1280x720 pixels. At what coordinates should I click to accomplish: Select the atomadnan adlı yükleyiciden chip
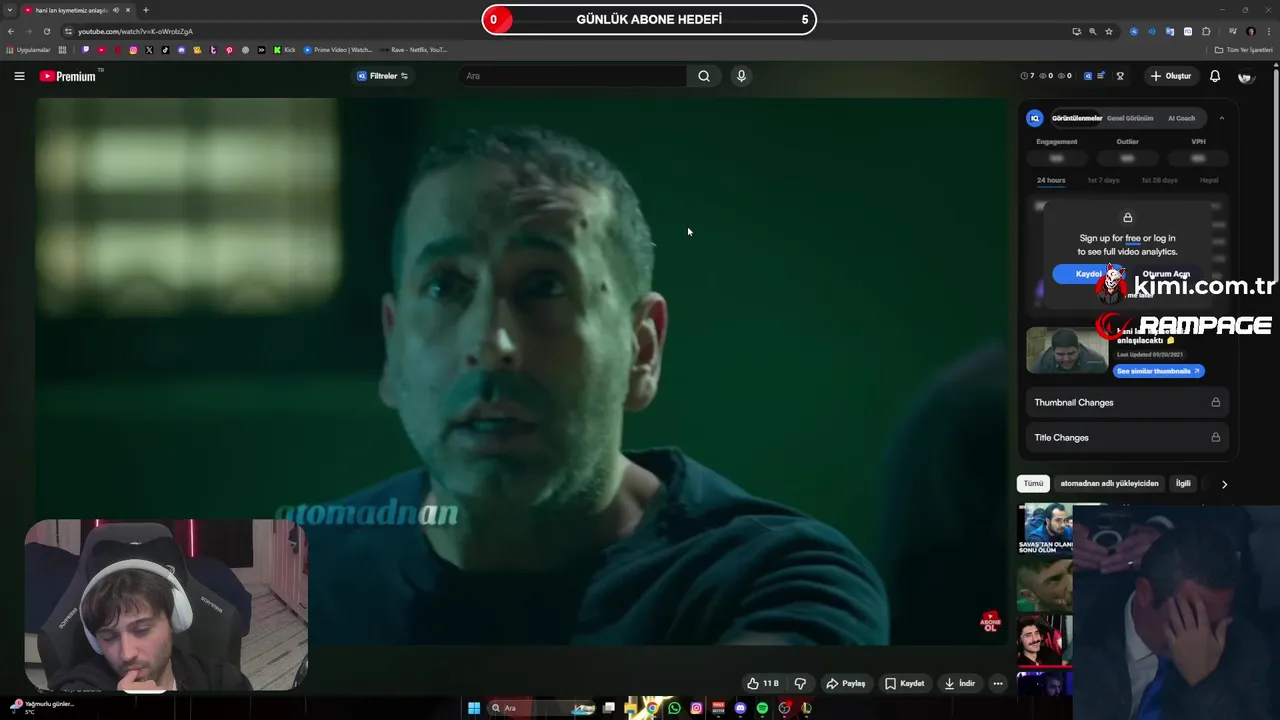tap(1109, 484)
